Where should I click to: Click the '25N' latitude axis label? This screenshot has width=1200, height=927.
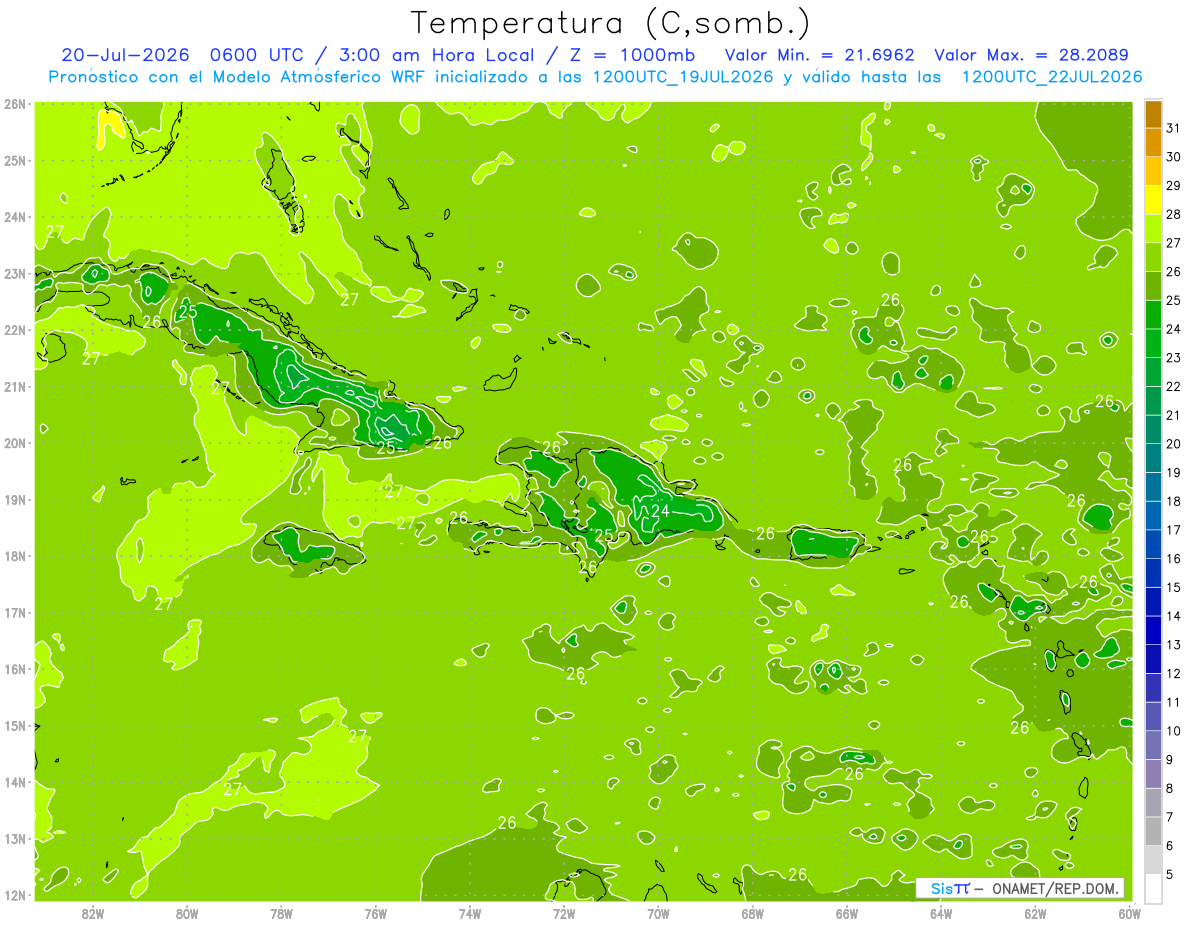(x=13, y=161)
